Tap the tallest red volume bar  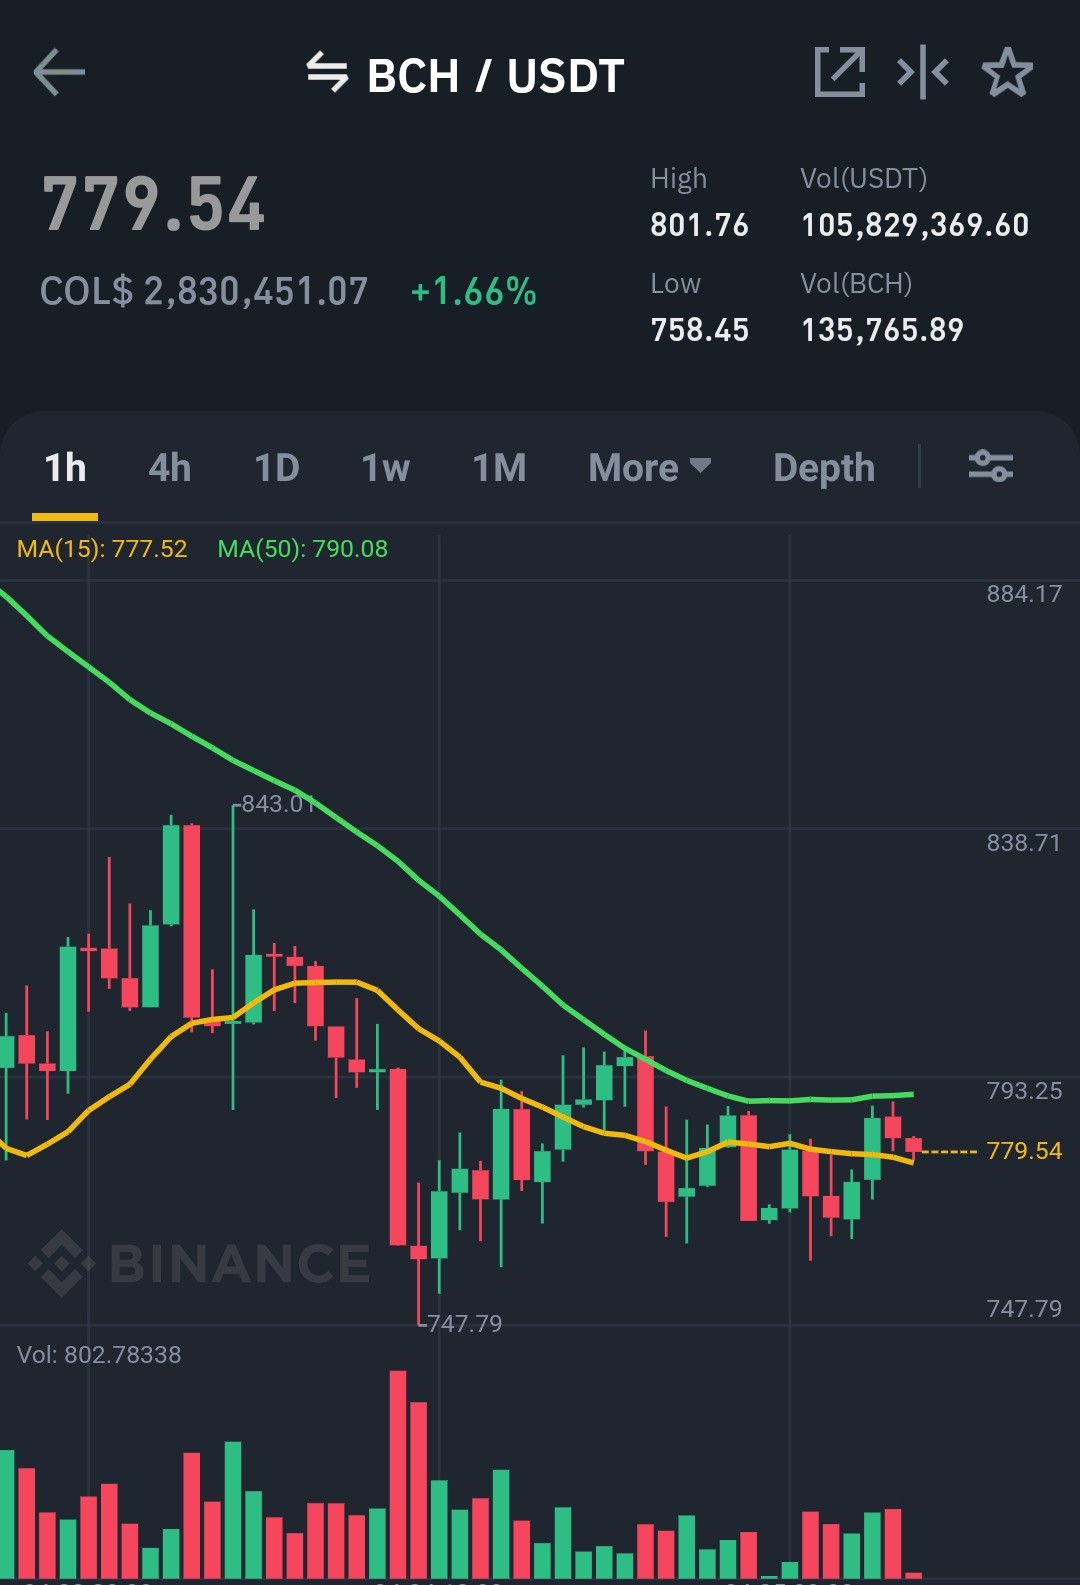(x=398, y=1474)
